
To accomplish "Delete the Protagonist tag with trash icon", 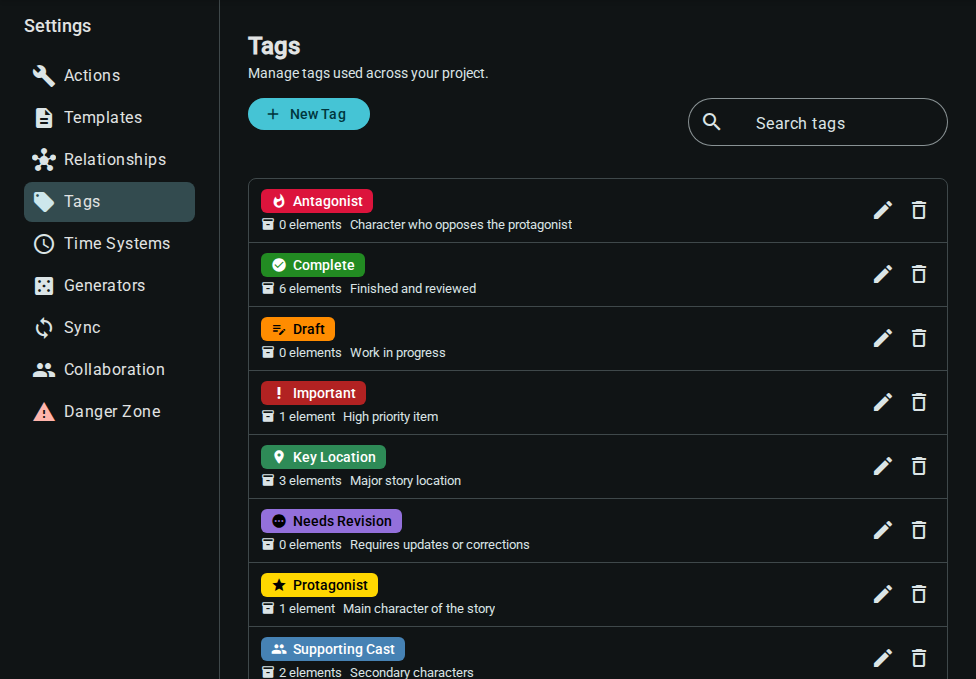I will 919,594.
